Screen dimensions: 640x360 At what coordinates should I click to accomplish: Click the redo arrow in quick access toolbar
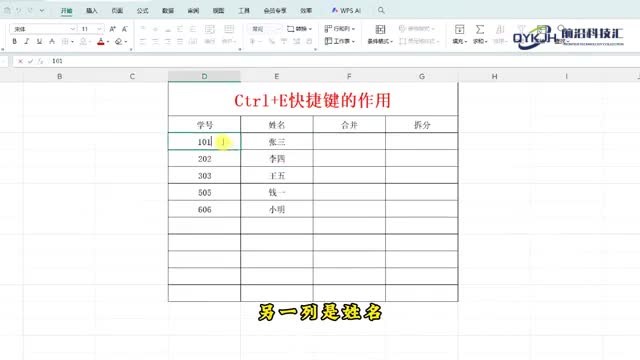coord(30,11)
